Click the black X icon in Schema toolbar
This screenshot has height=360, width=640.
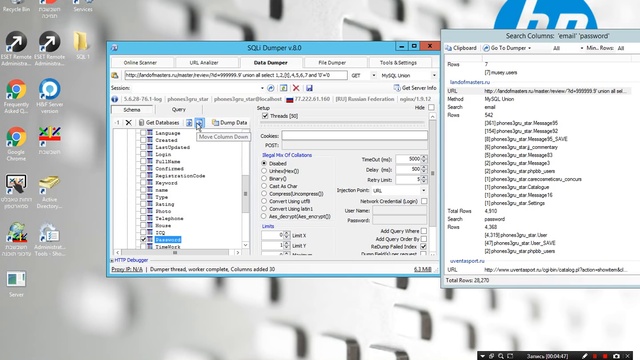[129, 122]
